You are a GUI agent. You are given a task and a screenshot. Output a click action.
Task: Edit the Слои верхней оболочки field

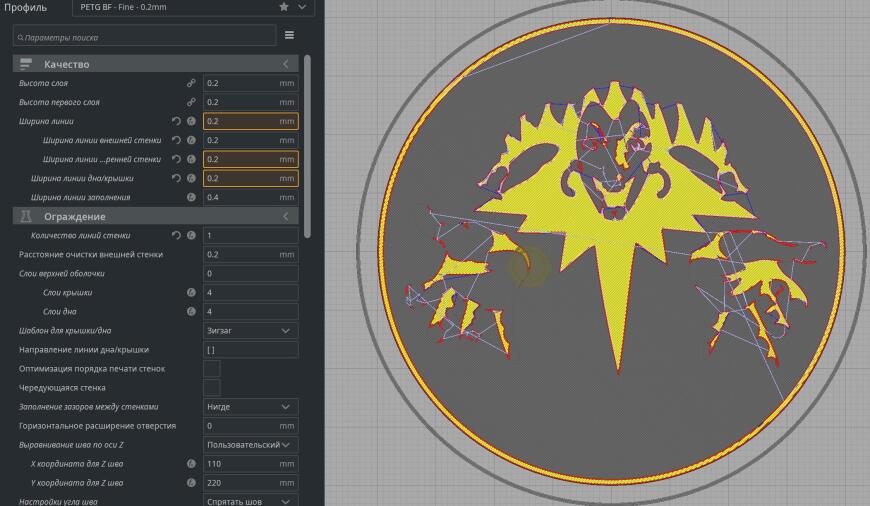(250, 274)
